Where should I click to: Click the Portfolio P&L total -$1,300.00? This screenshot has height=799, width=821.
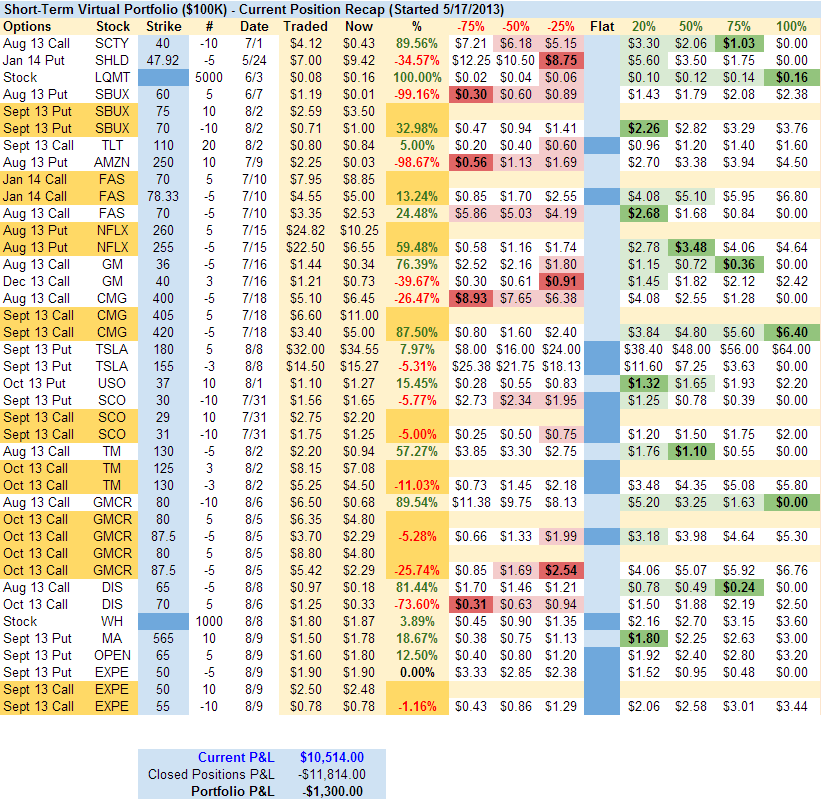334,791
